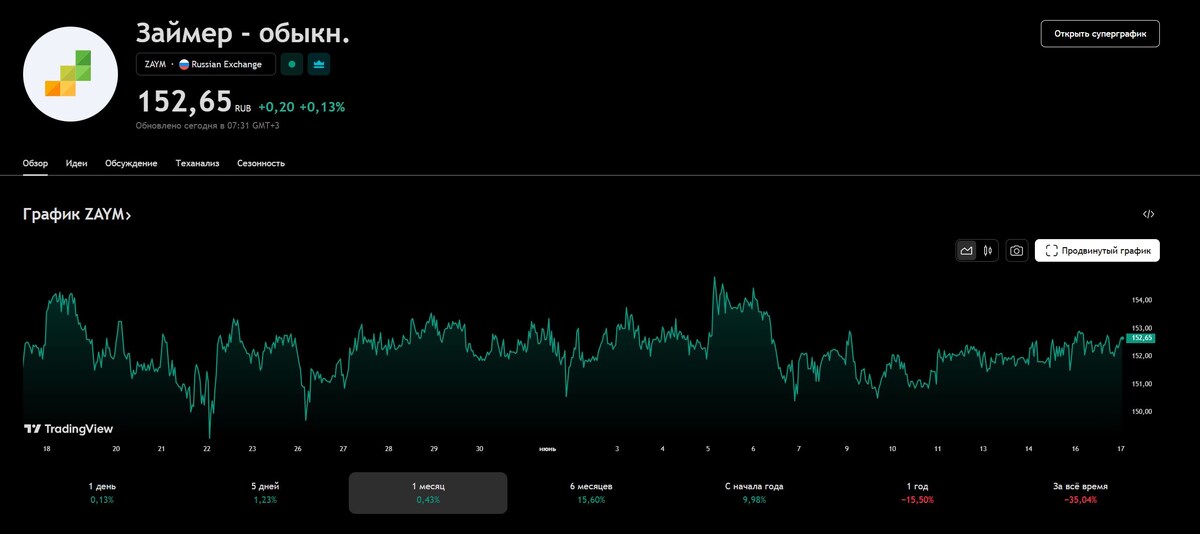Click the 154,00 price axis label
This screenshot has width=1200, height=534.
pos(1141,300)
